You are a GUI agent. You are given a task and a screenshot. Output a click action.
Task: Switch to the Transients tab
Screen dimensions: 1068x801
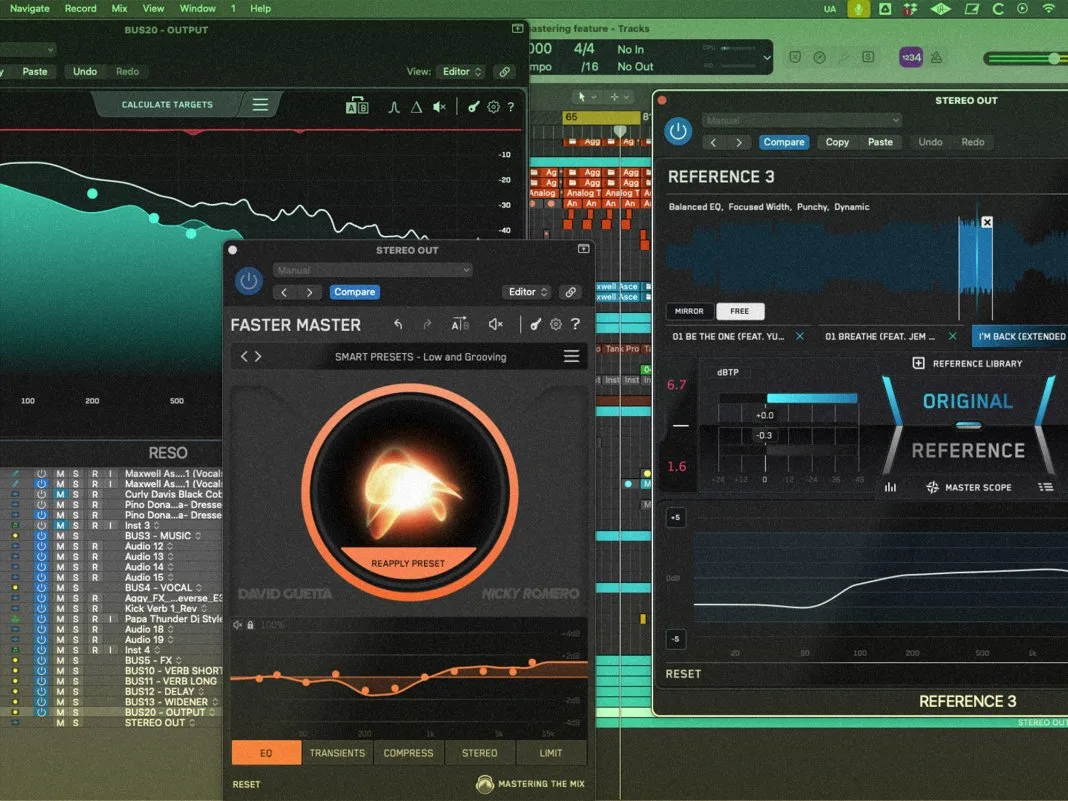point(337,753)
